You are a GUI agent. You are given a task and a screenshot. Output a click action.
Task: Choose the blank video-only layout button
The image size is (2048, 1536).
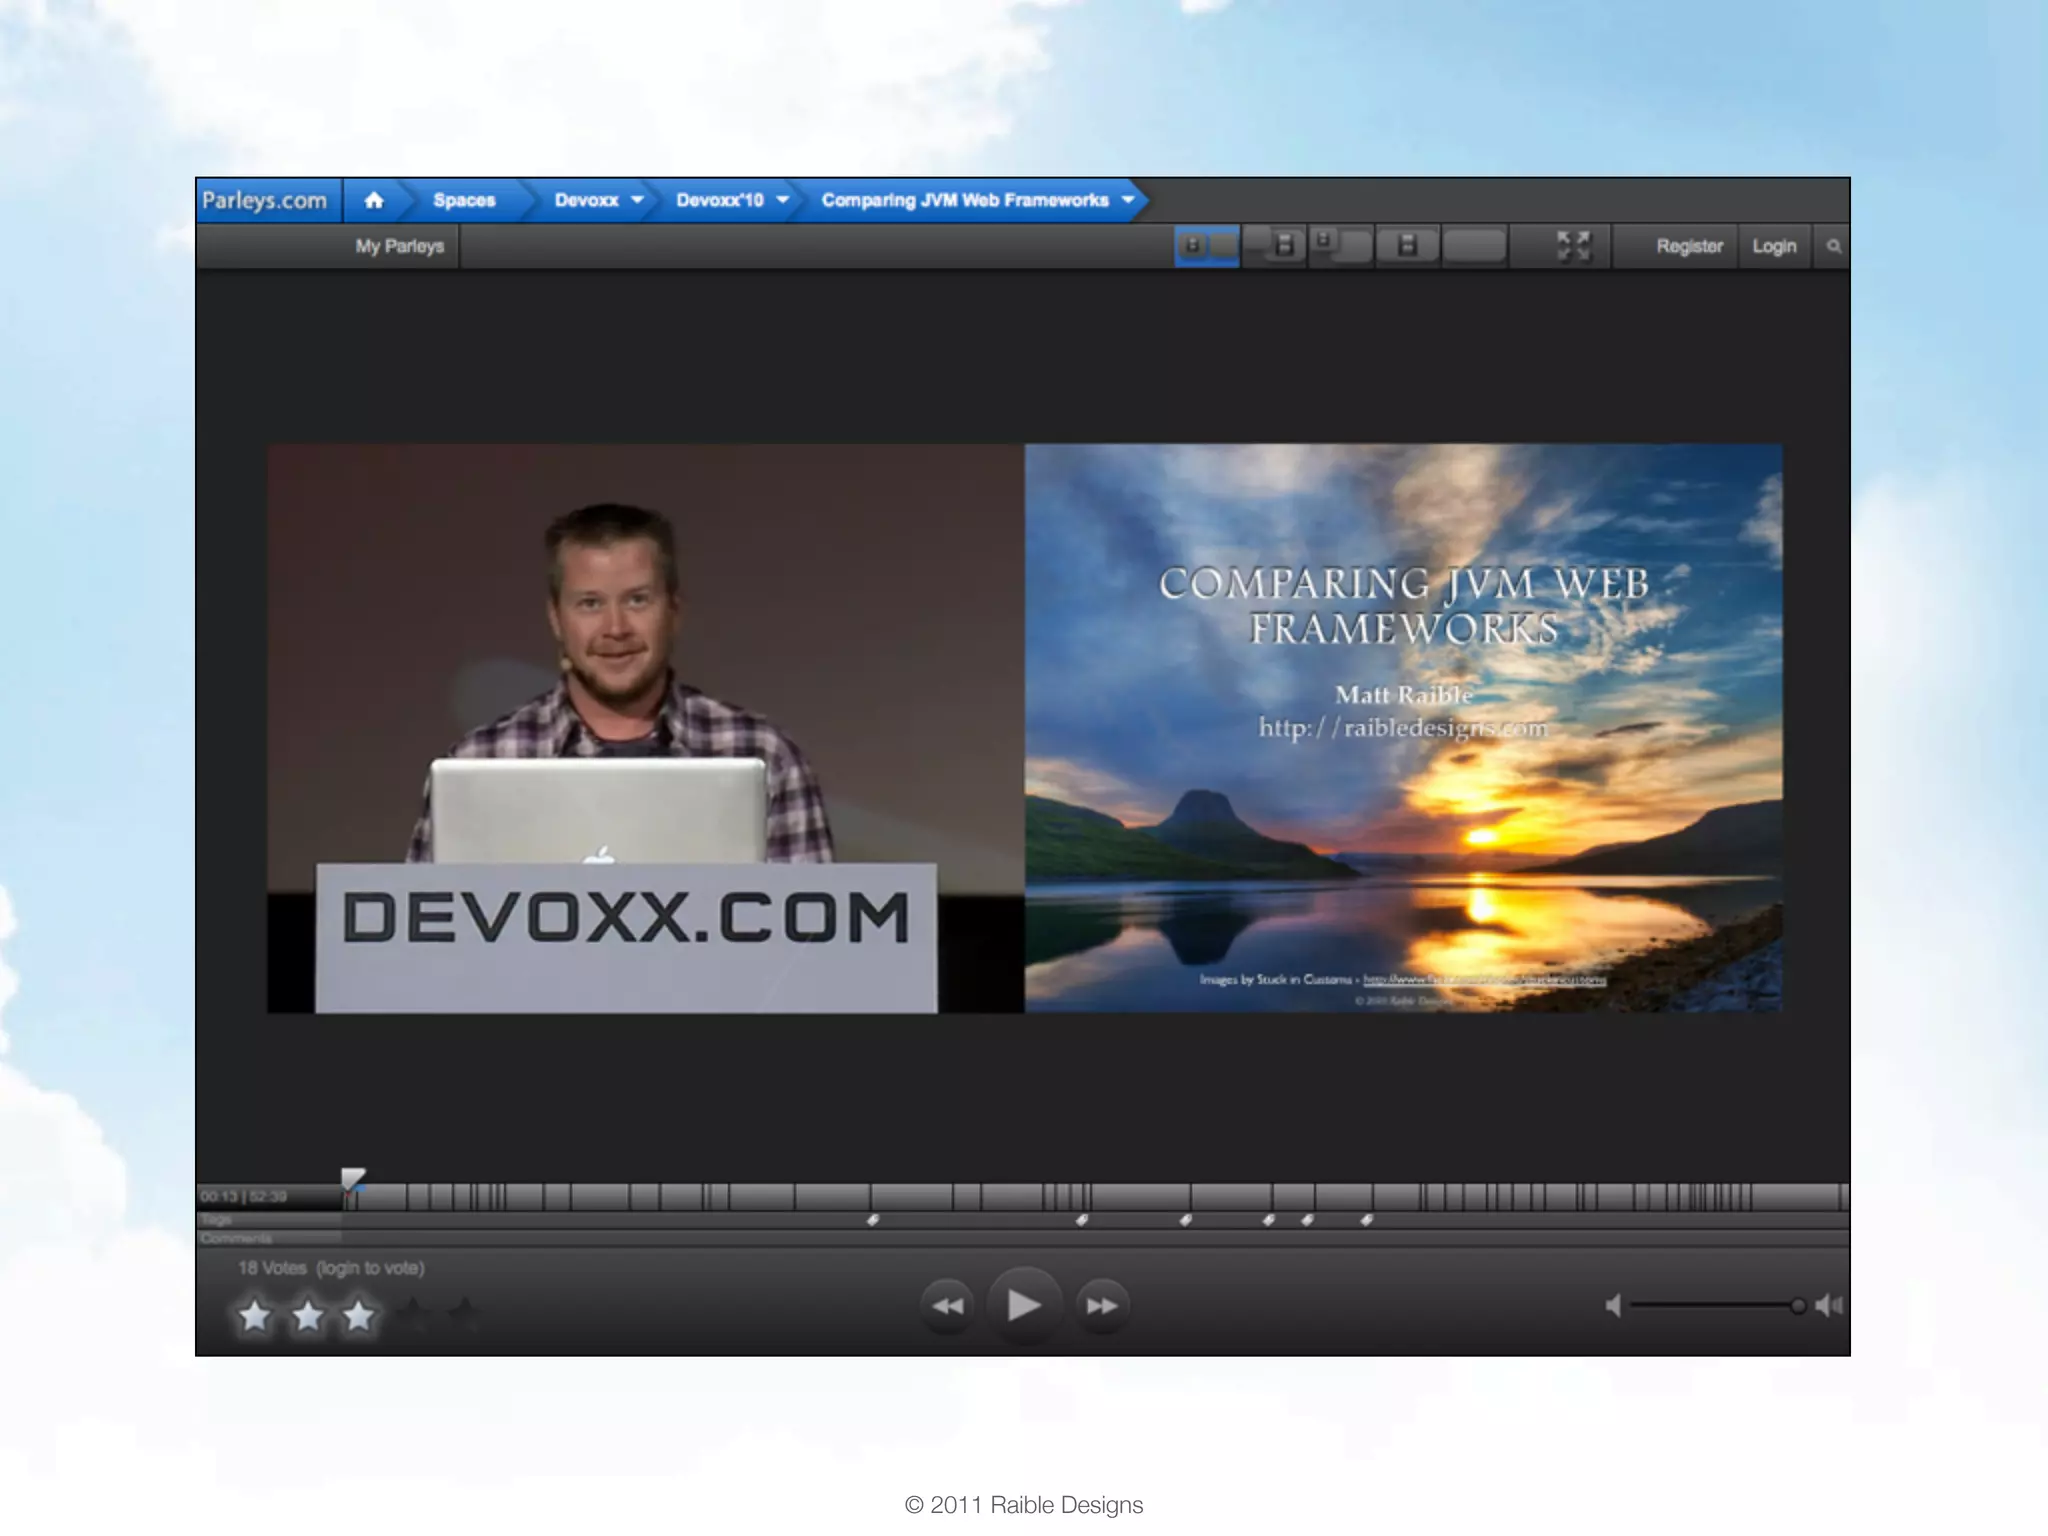(1475, 246)
